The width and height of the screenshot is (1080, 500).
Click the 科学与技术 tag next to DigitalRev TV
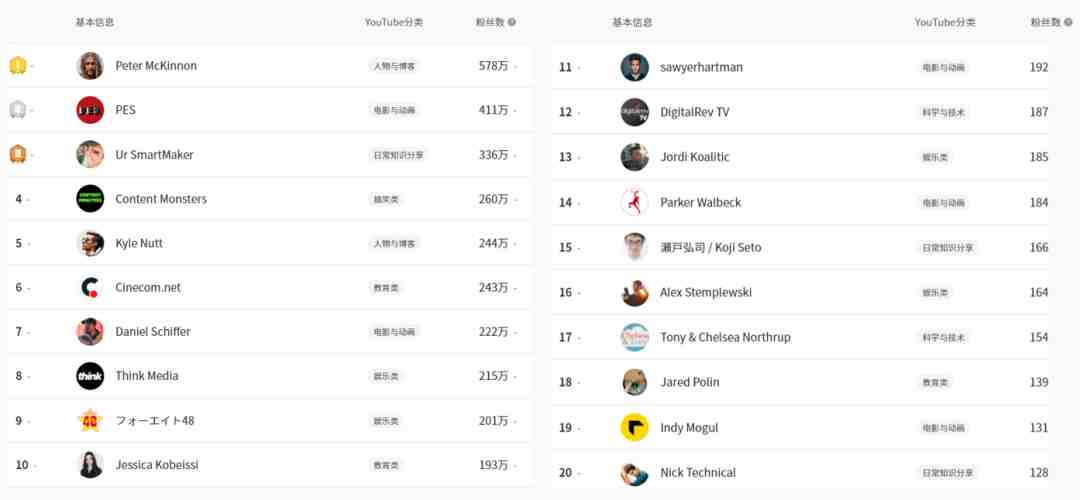(x=944, y=112)
